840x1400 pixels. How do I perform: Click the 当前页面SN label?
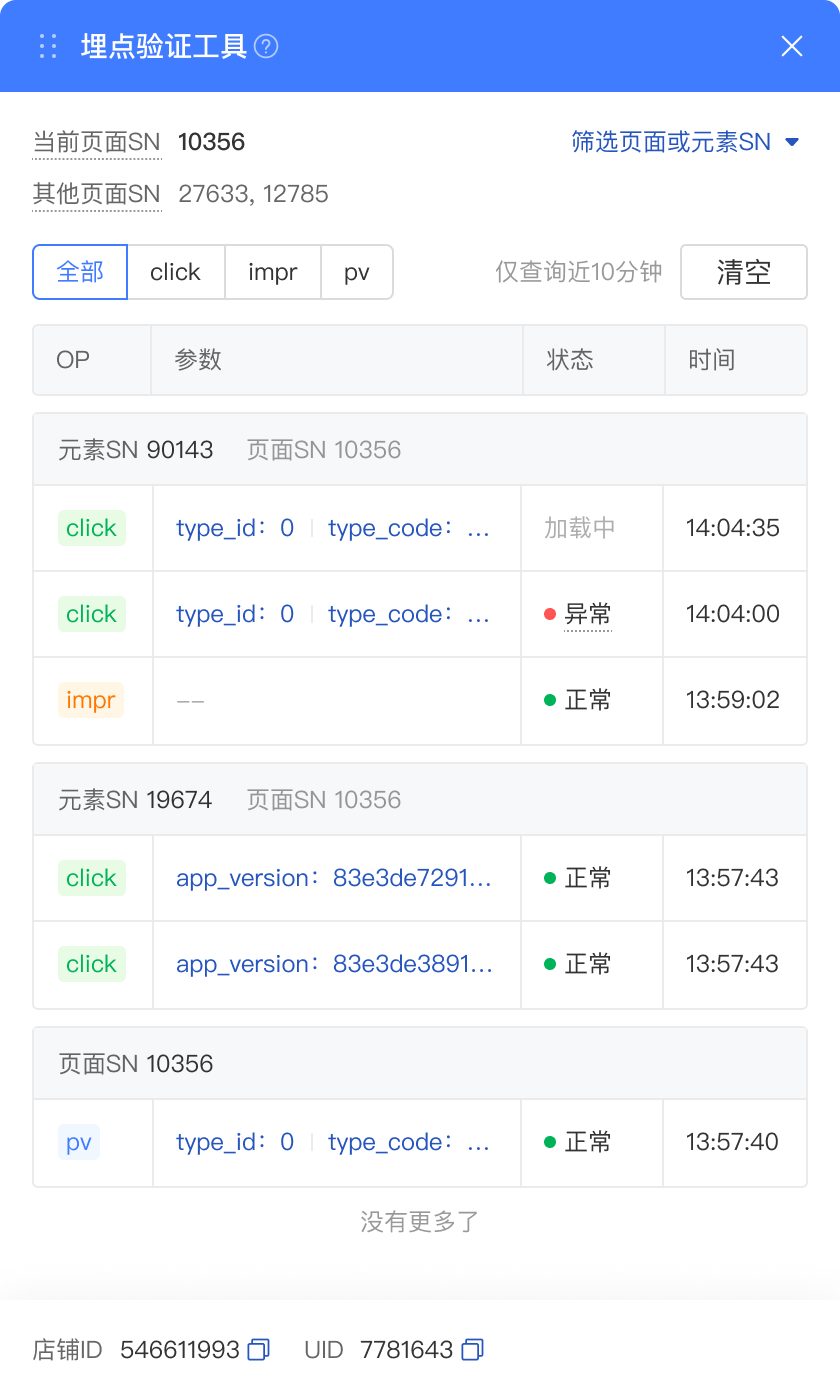tap(97, 142)
